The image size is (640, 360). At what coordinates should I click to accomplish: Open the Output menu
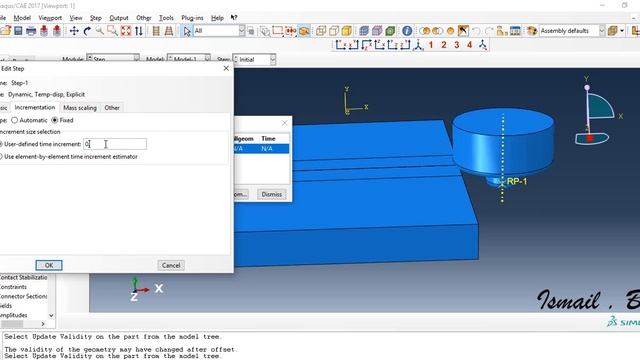[119, 18]
